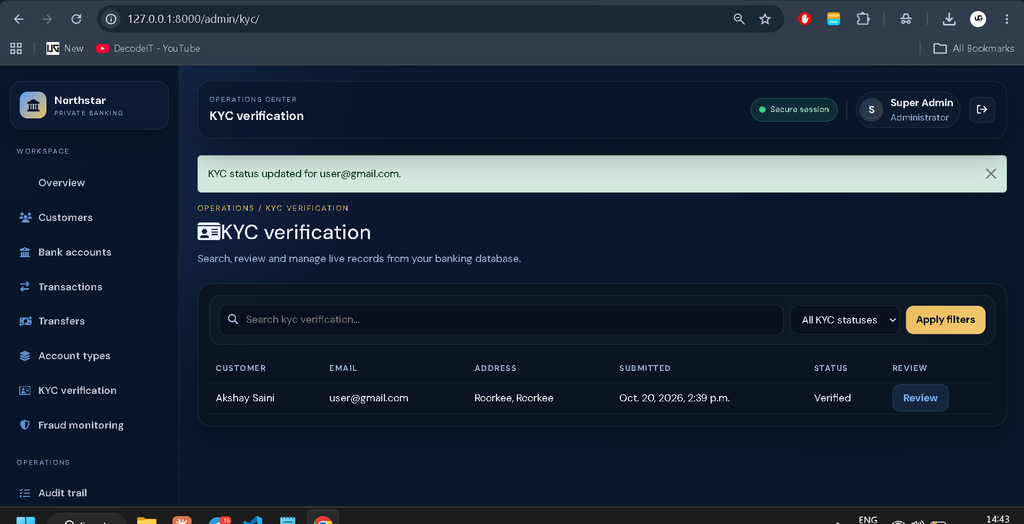Reload the current KYC admin page
This screenshot has width=1024, height=524.
(76, 19)
